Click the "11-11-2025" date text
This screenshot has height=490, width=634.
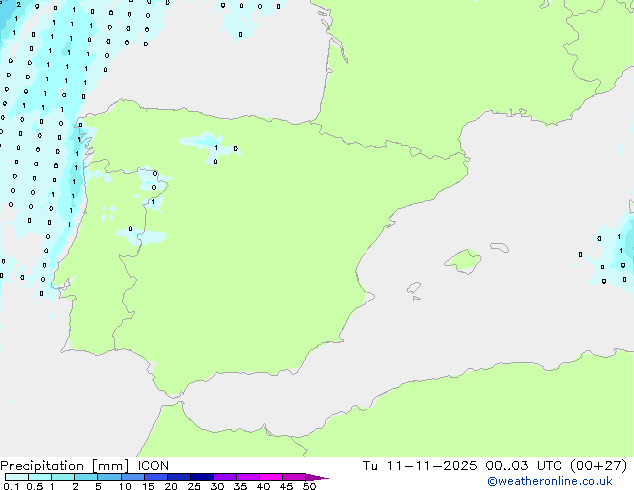pyautogui.click(x=432, y=466)
